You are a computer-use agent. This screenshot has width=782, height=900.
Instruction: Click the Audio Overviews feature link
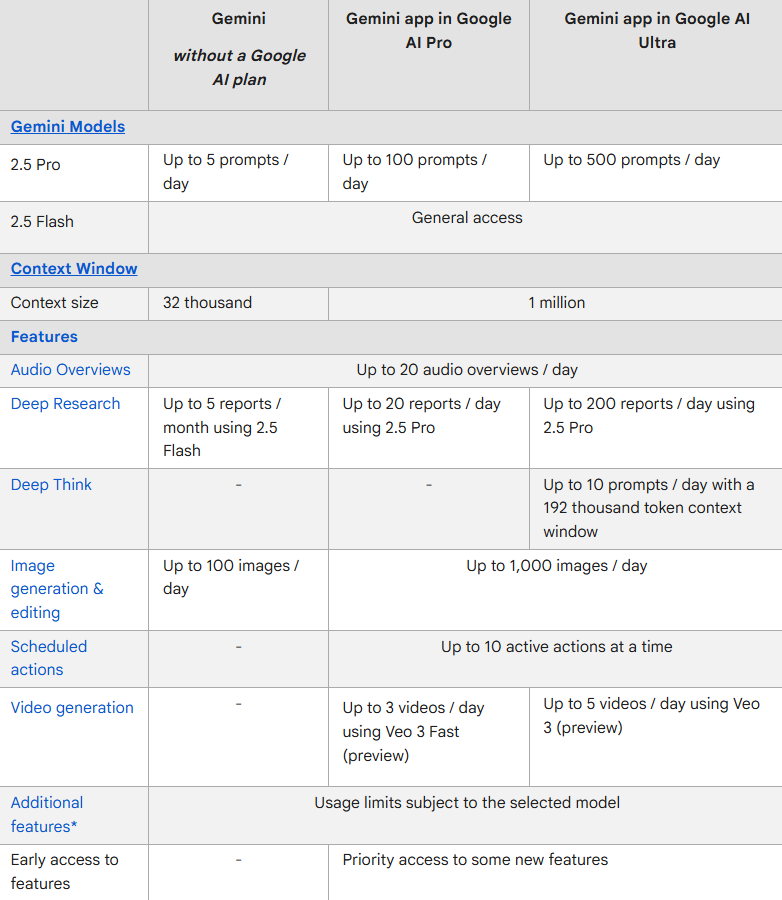click(70, 370)
